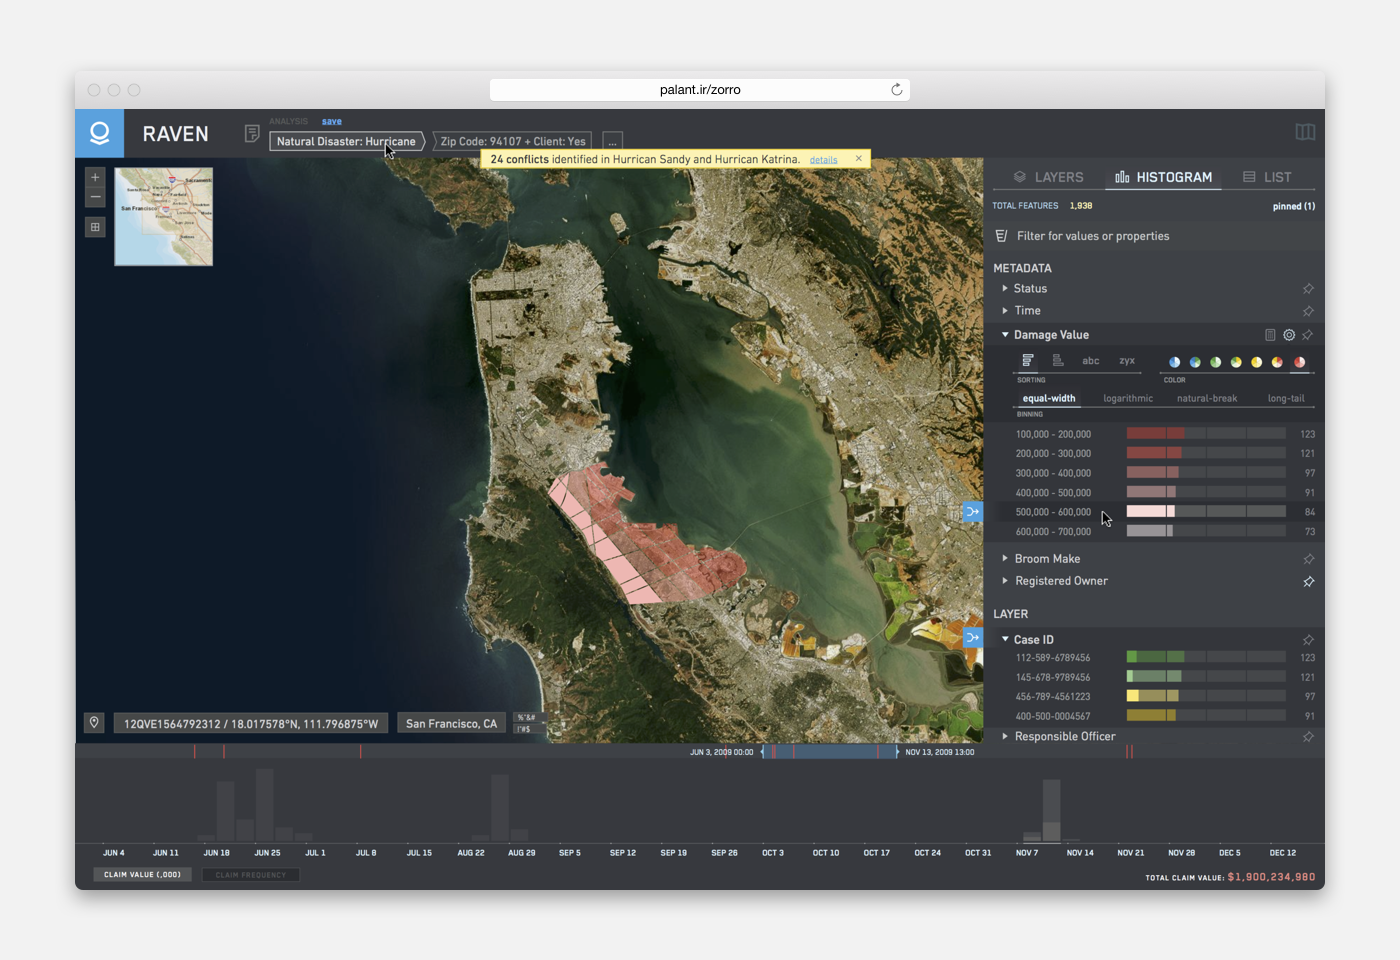The image size is (1400, 960).
Task: Open Damage Value settings gear
Action: 1289,335
